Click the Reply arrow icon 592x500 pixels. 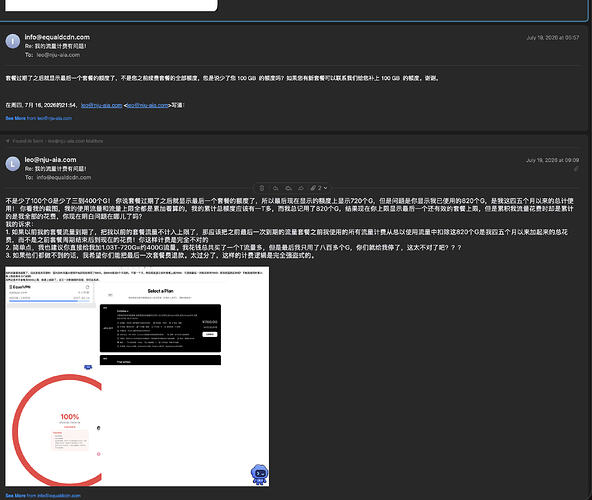(276, 188)
